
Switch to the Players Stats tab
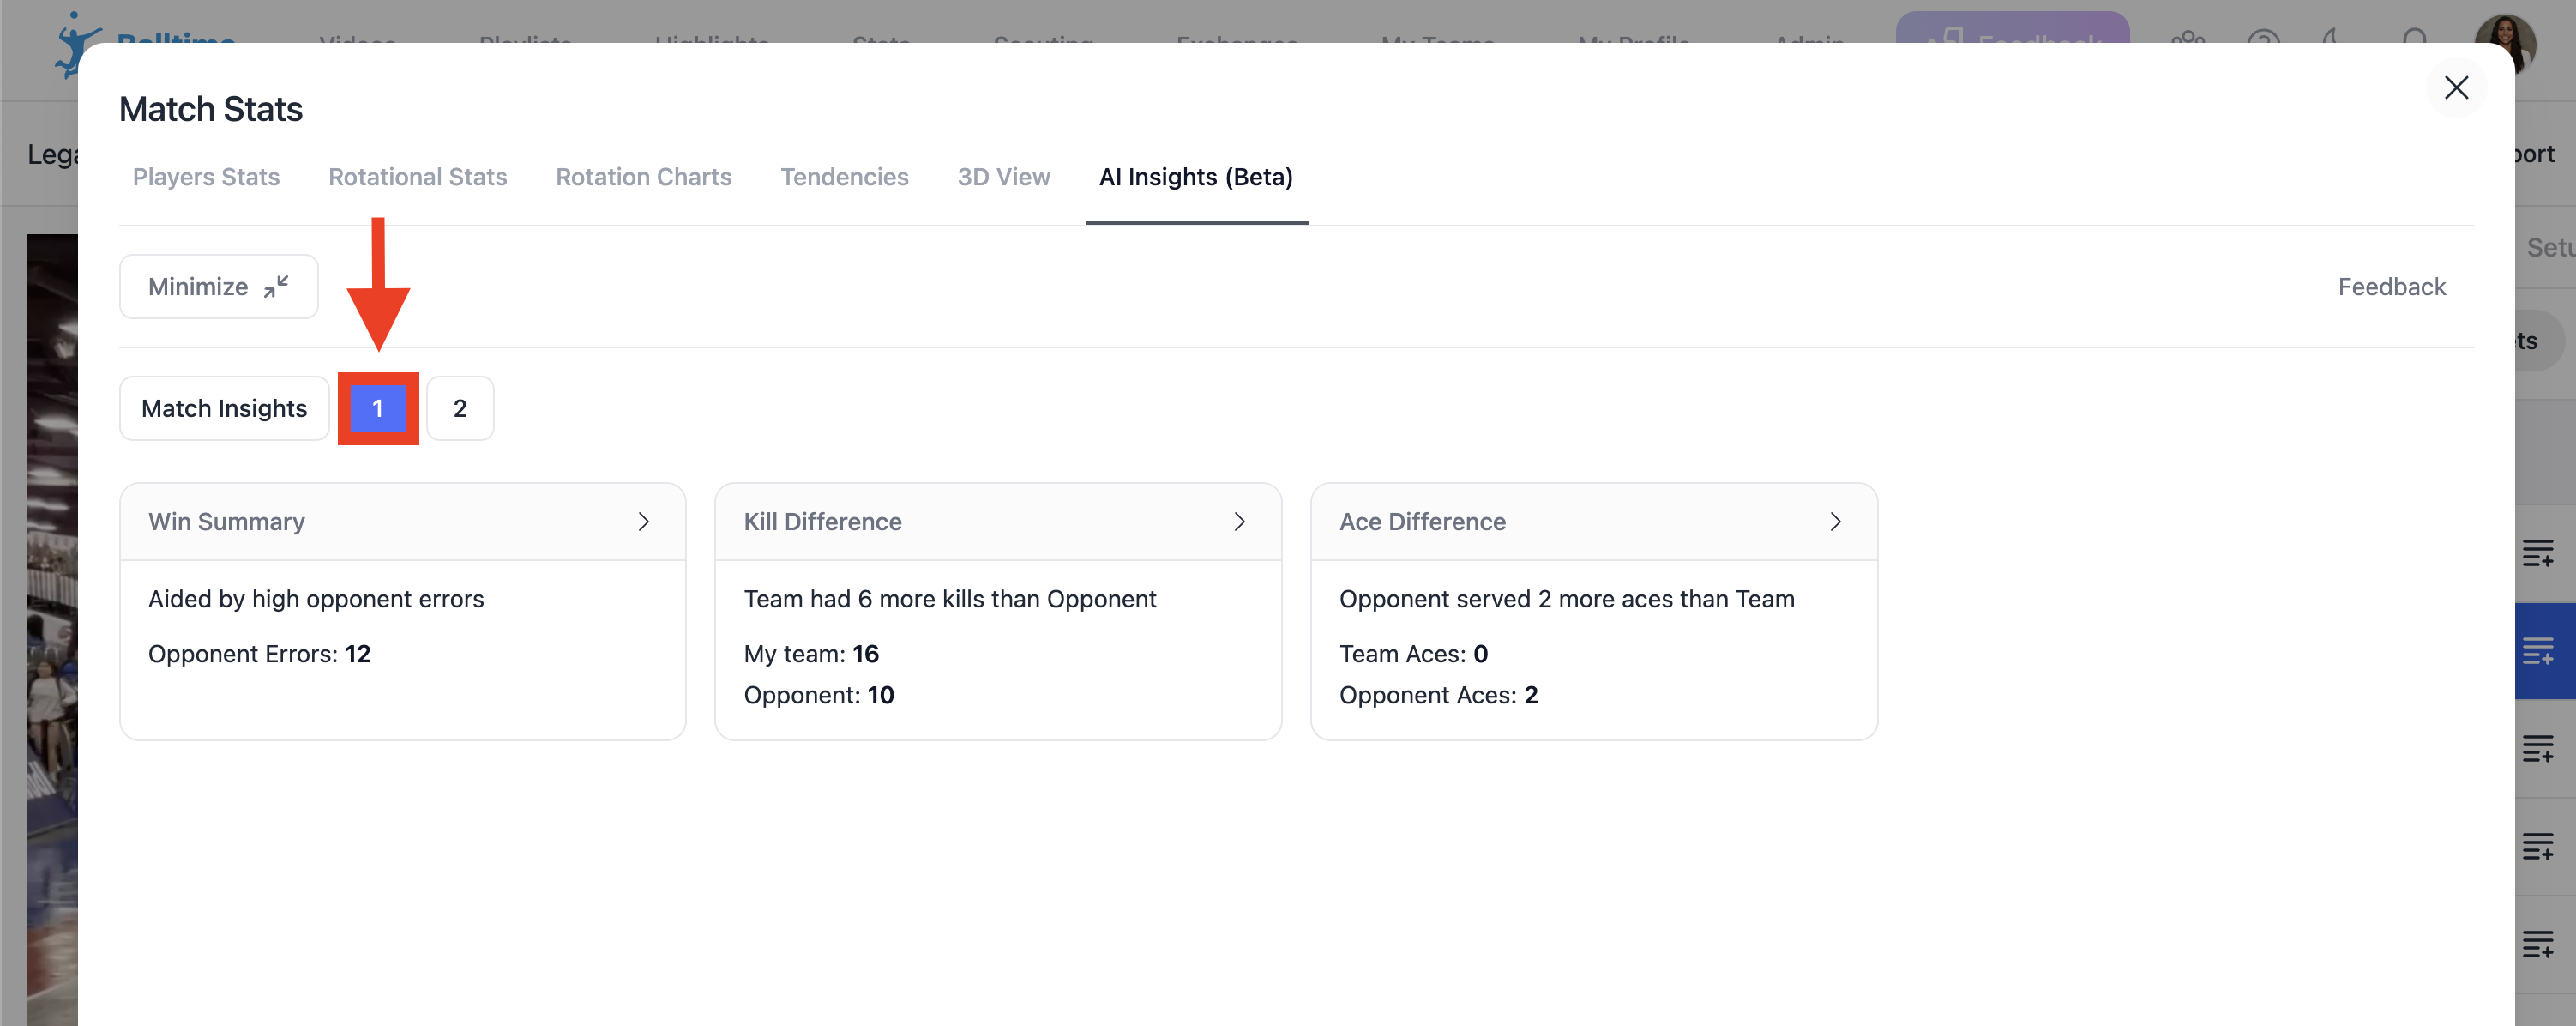click(206, 177)
